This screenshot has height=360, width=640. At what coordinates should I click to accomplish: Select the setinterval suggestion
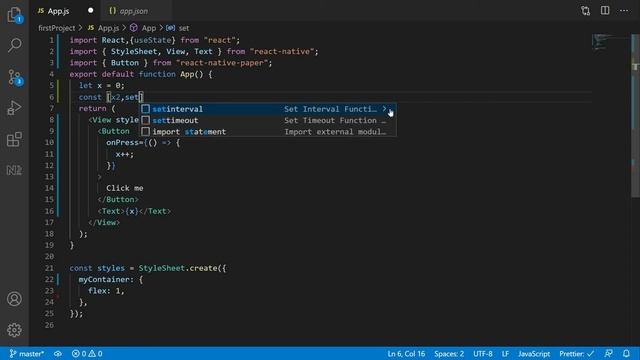coord(268,109)
